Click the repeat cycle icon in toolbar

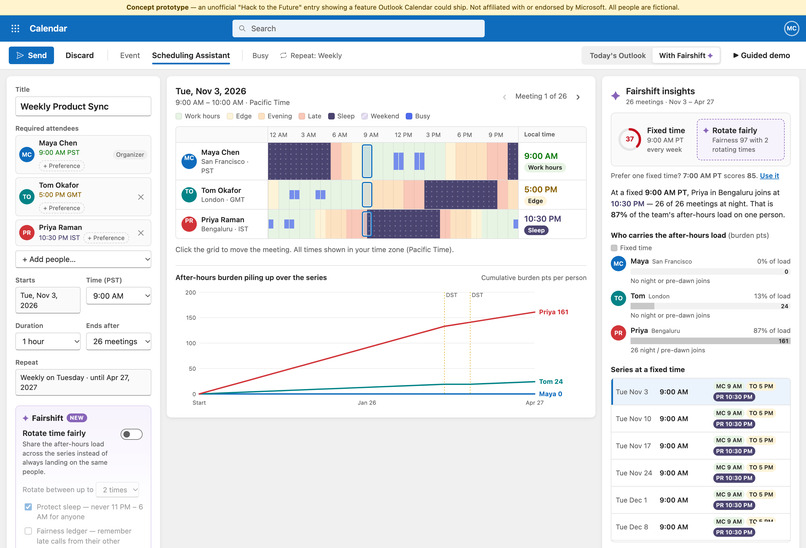click(x=283, y=56)
